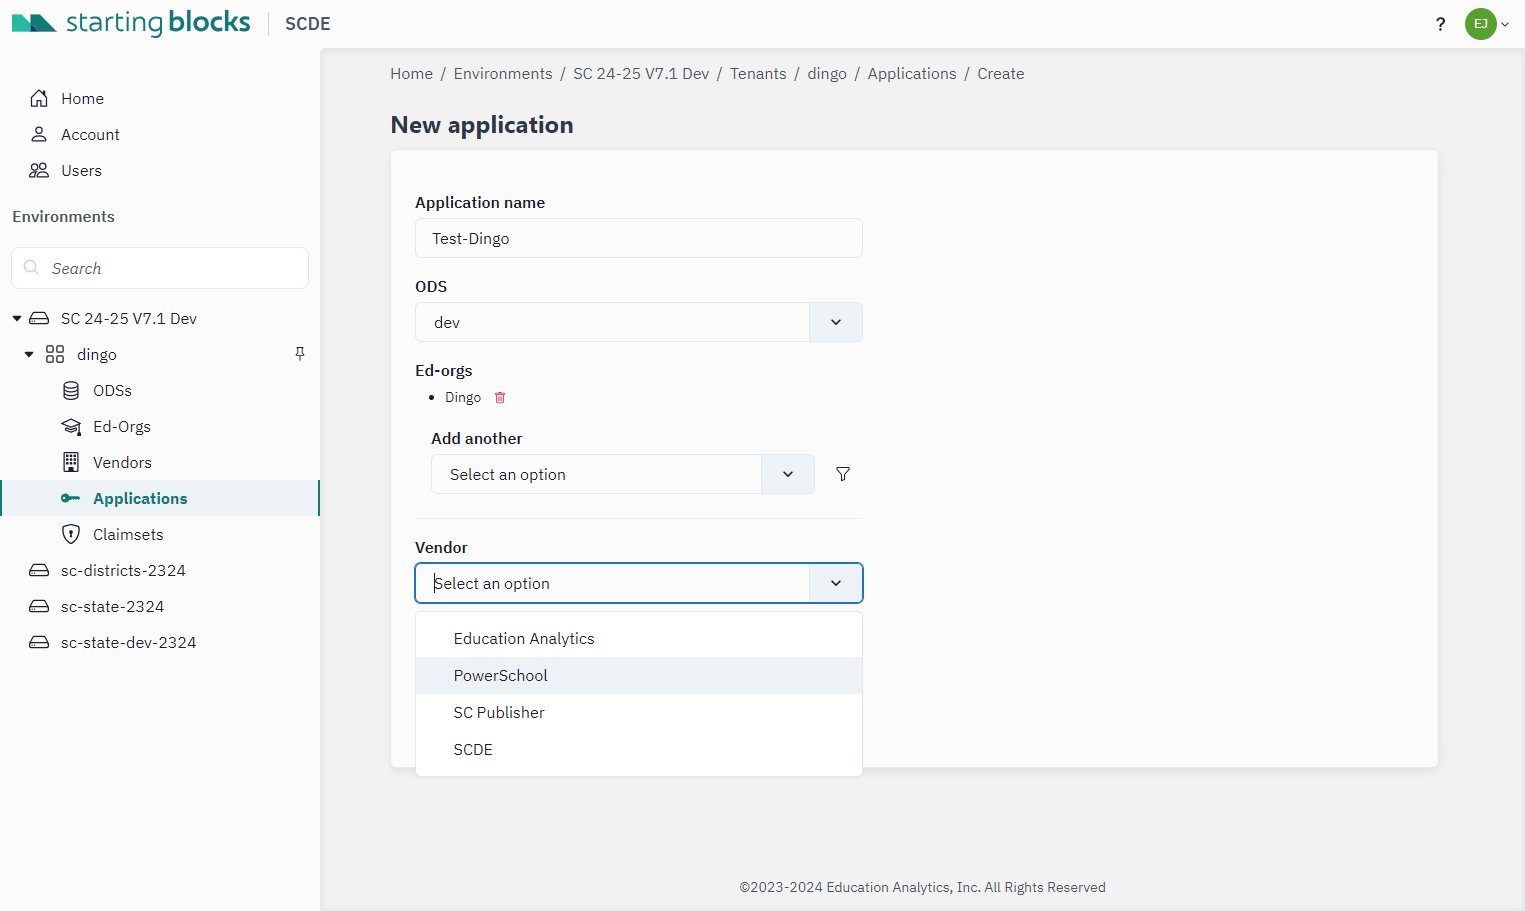Click the search magnifier icon
This screenshot has height=911, width=1525.
(31, 267)
